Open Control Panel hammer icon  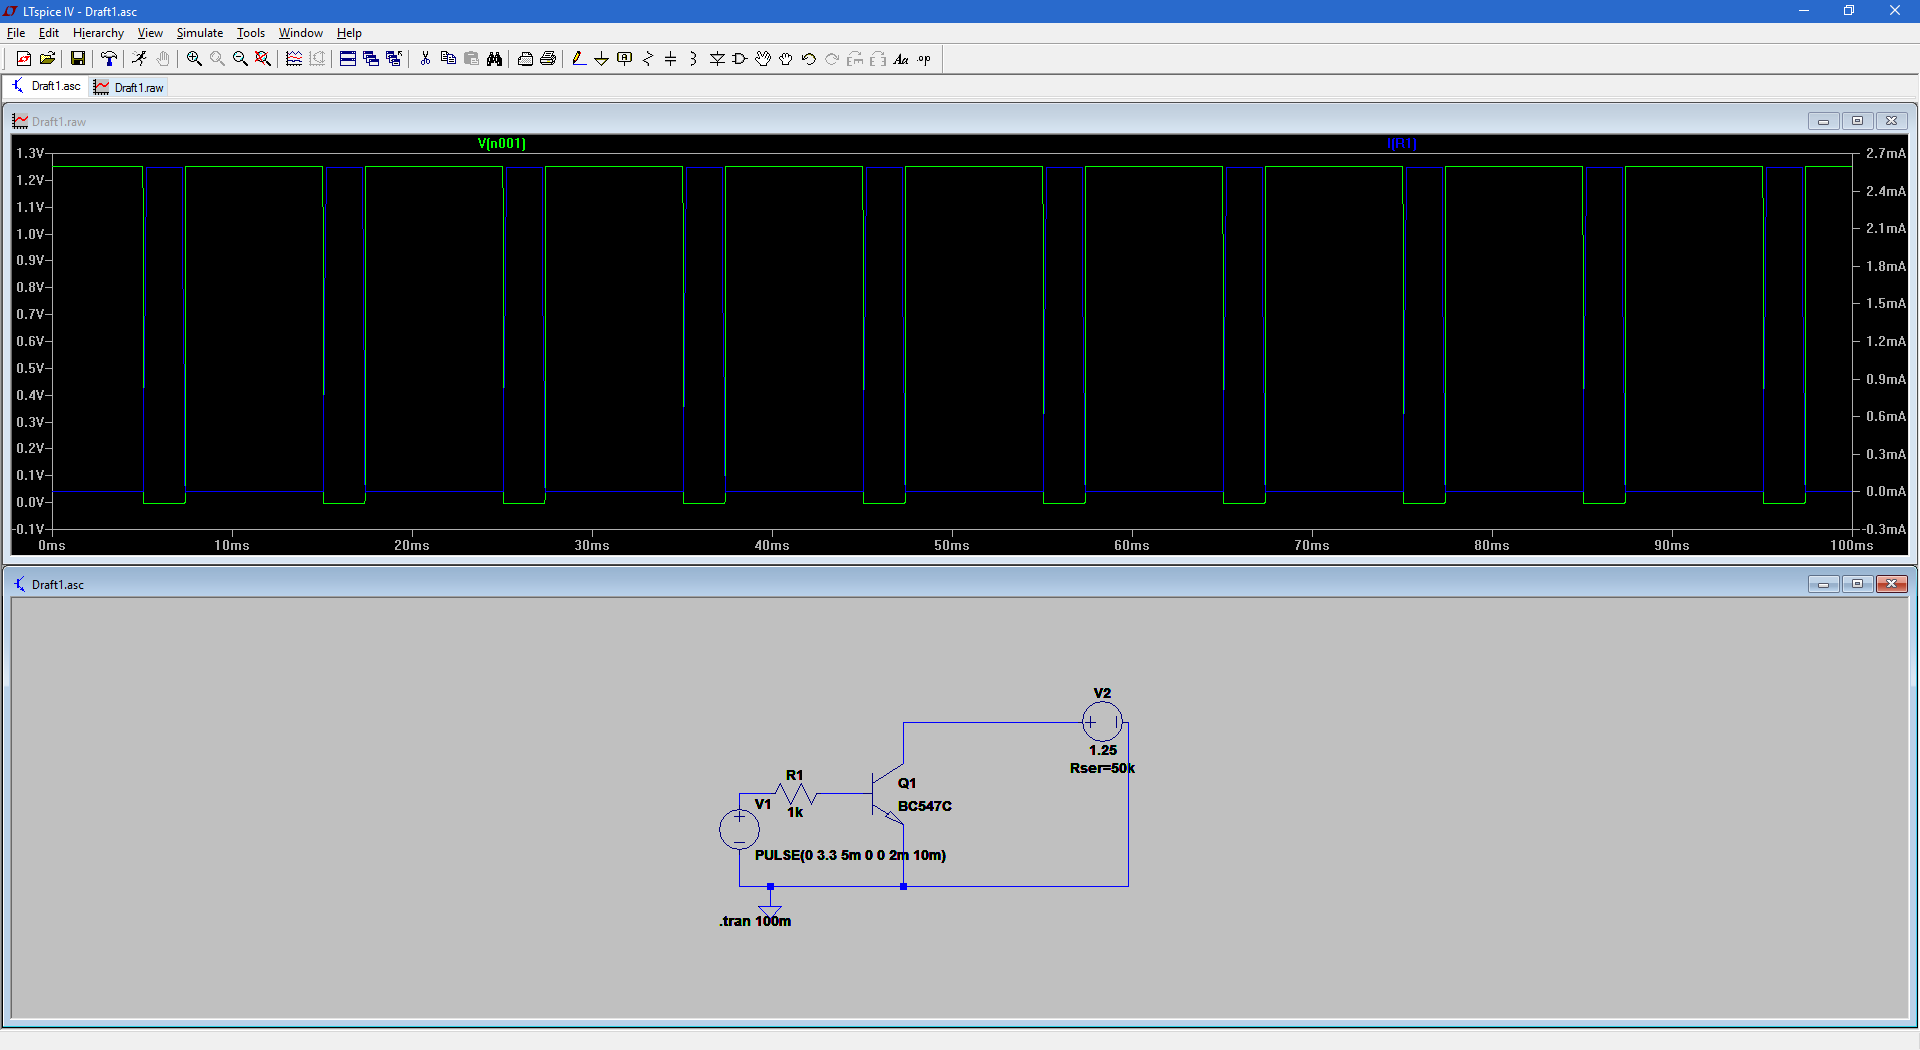click(109, 59)
